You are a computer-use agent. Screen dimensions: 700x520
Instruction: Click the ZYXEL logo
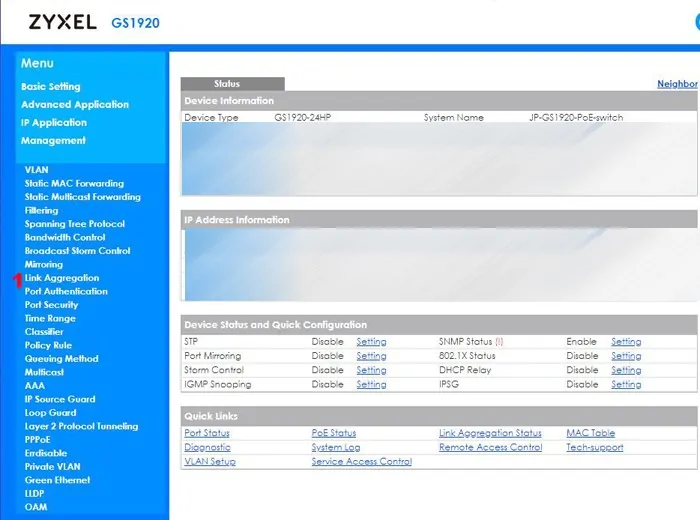(x=62, y=21)
